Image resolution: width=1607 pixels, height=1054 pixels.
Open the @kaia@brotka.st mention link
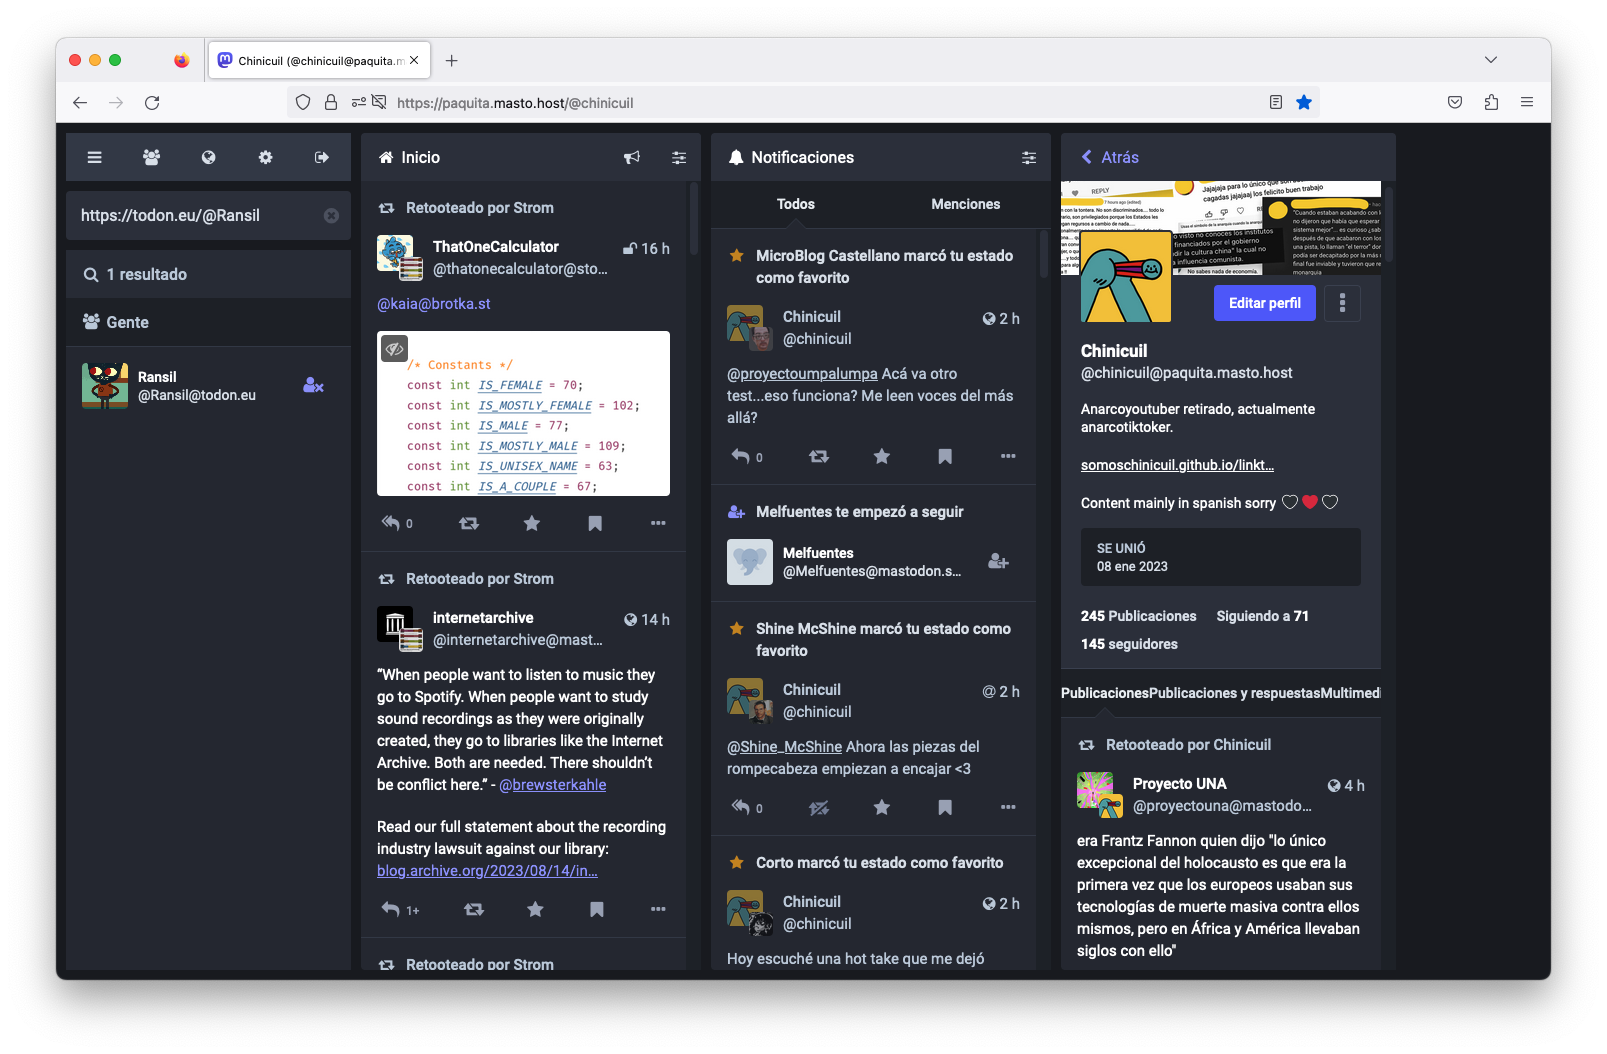click(434, 304)
